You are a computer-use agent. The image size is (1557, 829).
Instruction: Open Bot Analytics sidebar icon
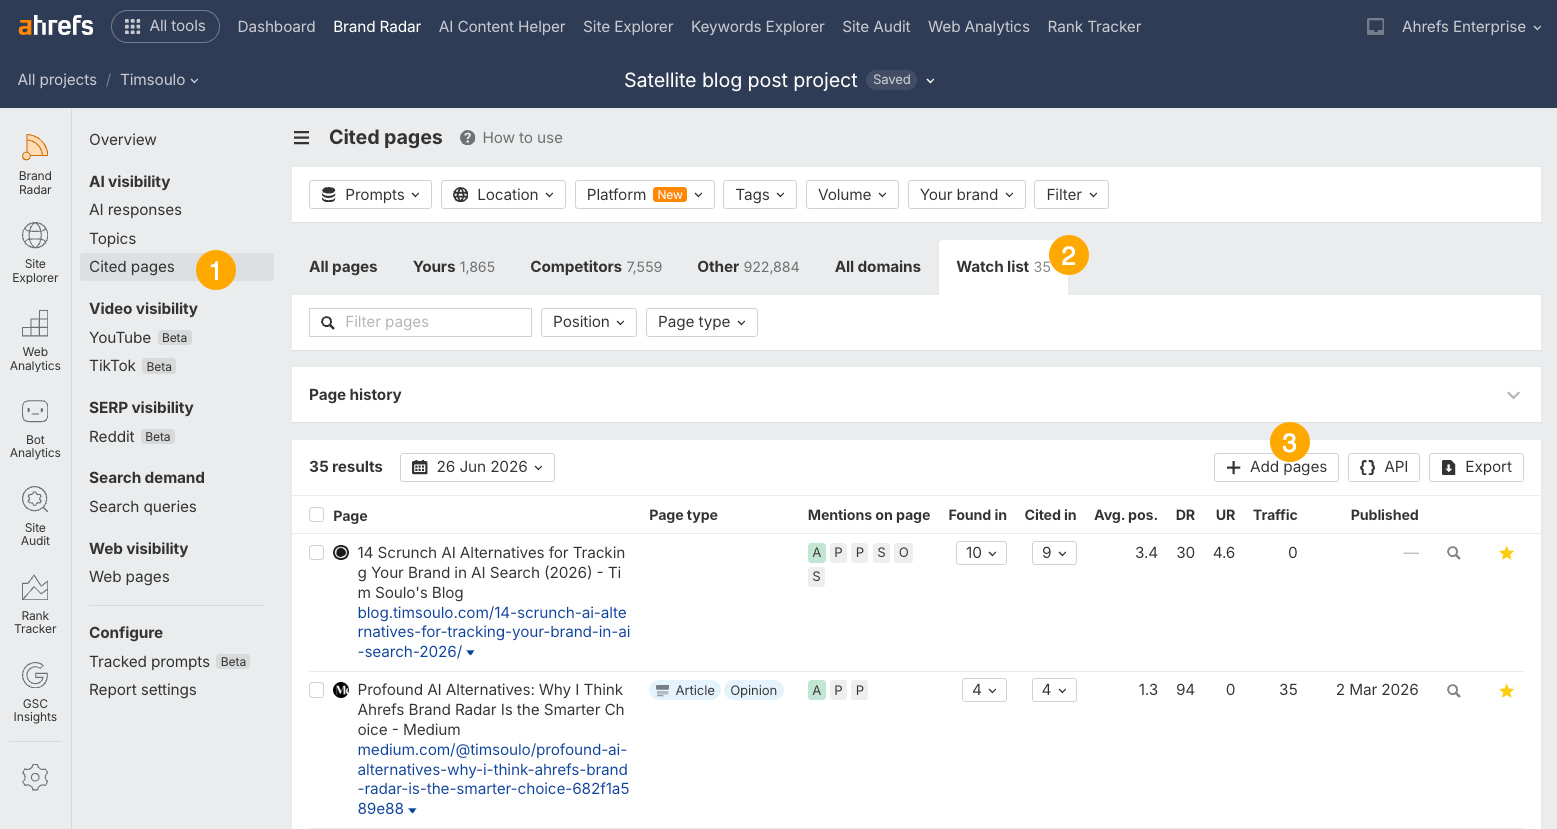point(35,429)
